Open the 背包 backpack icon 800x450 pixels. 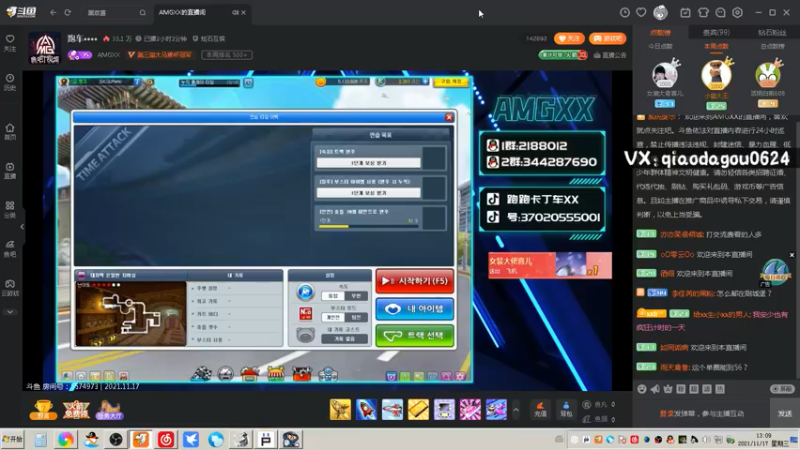[566, 409]
